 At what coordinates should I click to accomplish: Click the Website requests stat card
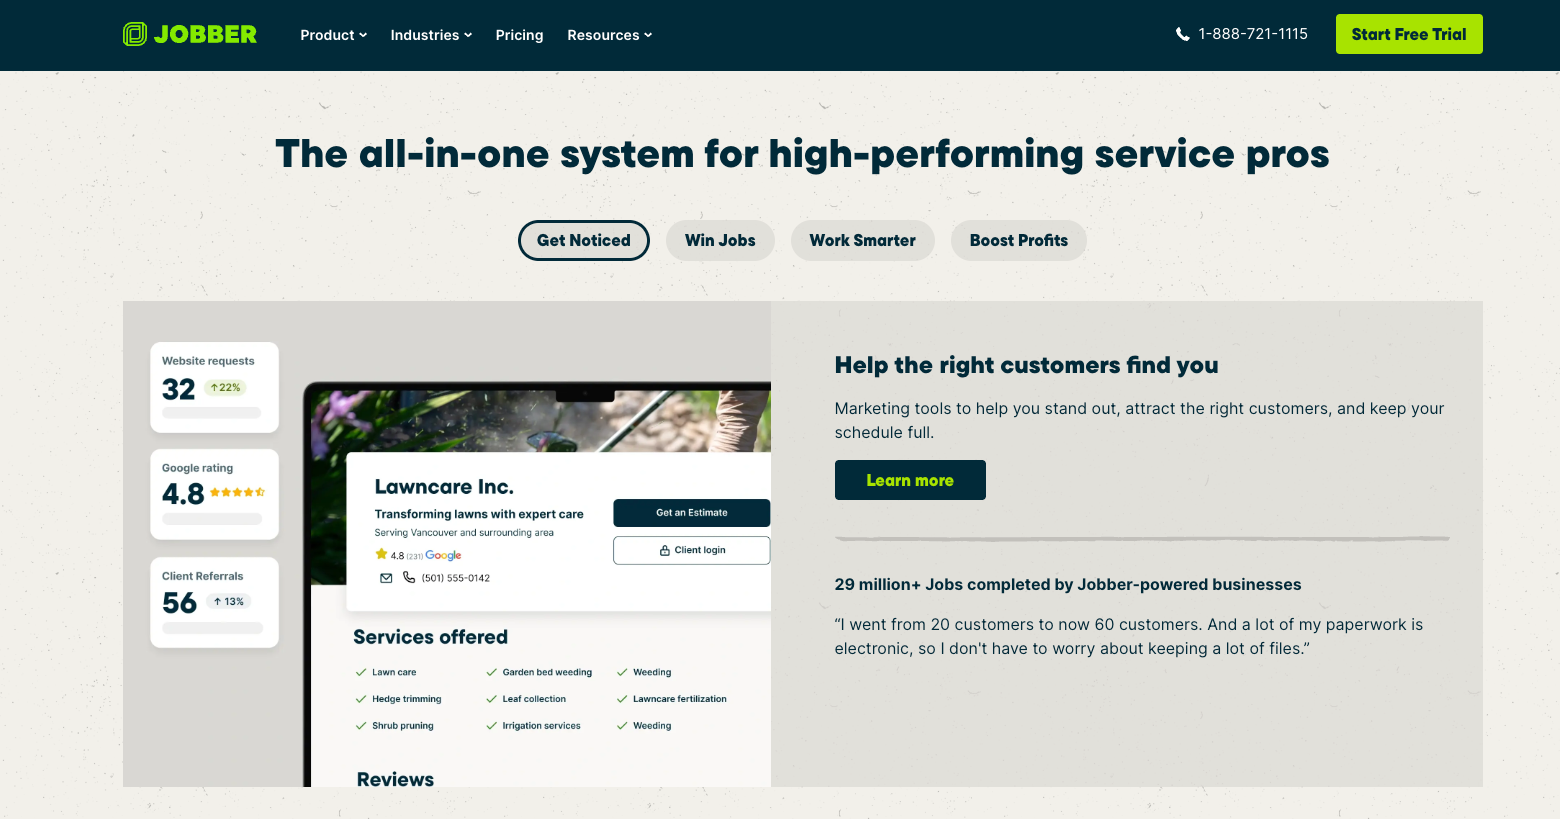click(x=214, y=388)
